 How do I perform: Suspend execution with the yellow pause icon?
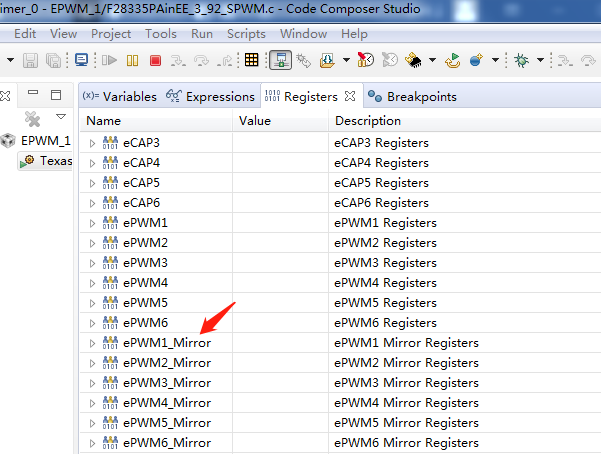132,60
